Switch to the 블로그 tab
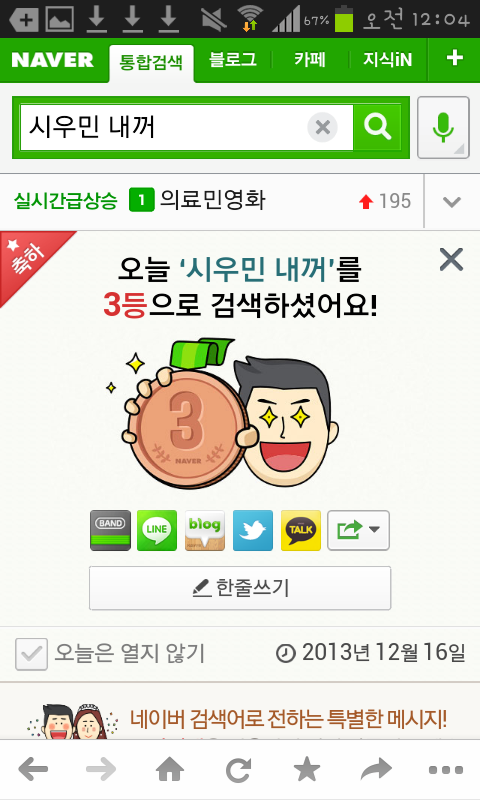Image resolution: width=480 pixels, height=800 pixels. click(233, 60)
